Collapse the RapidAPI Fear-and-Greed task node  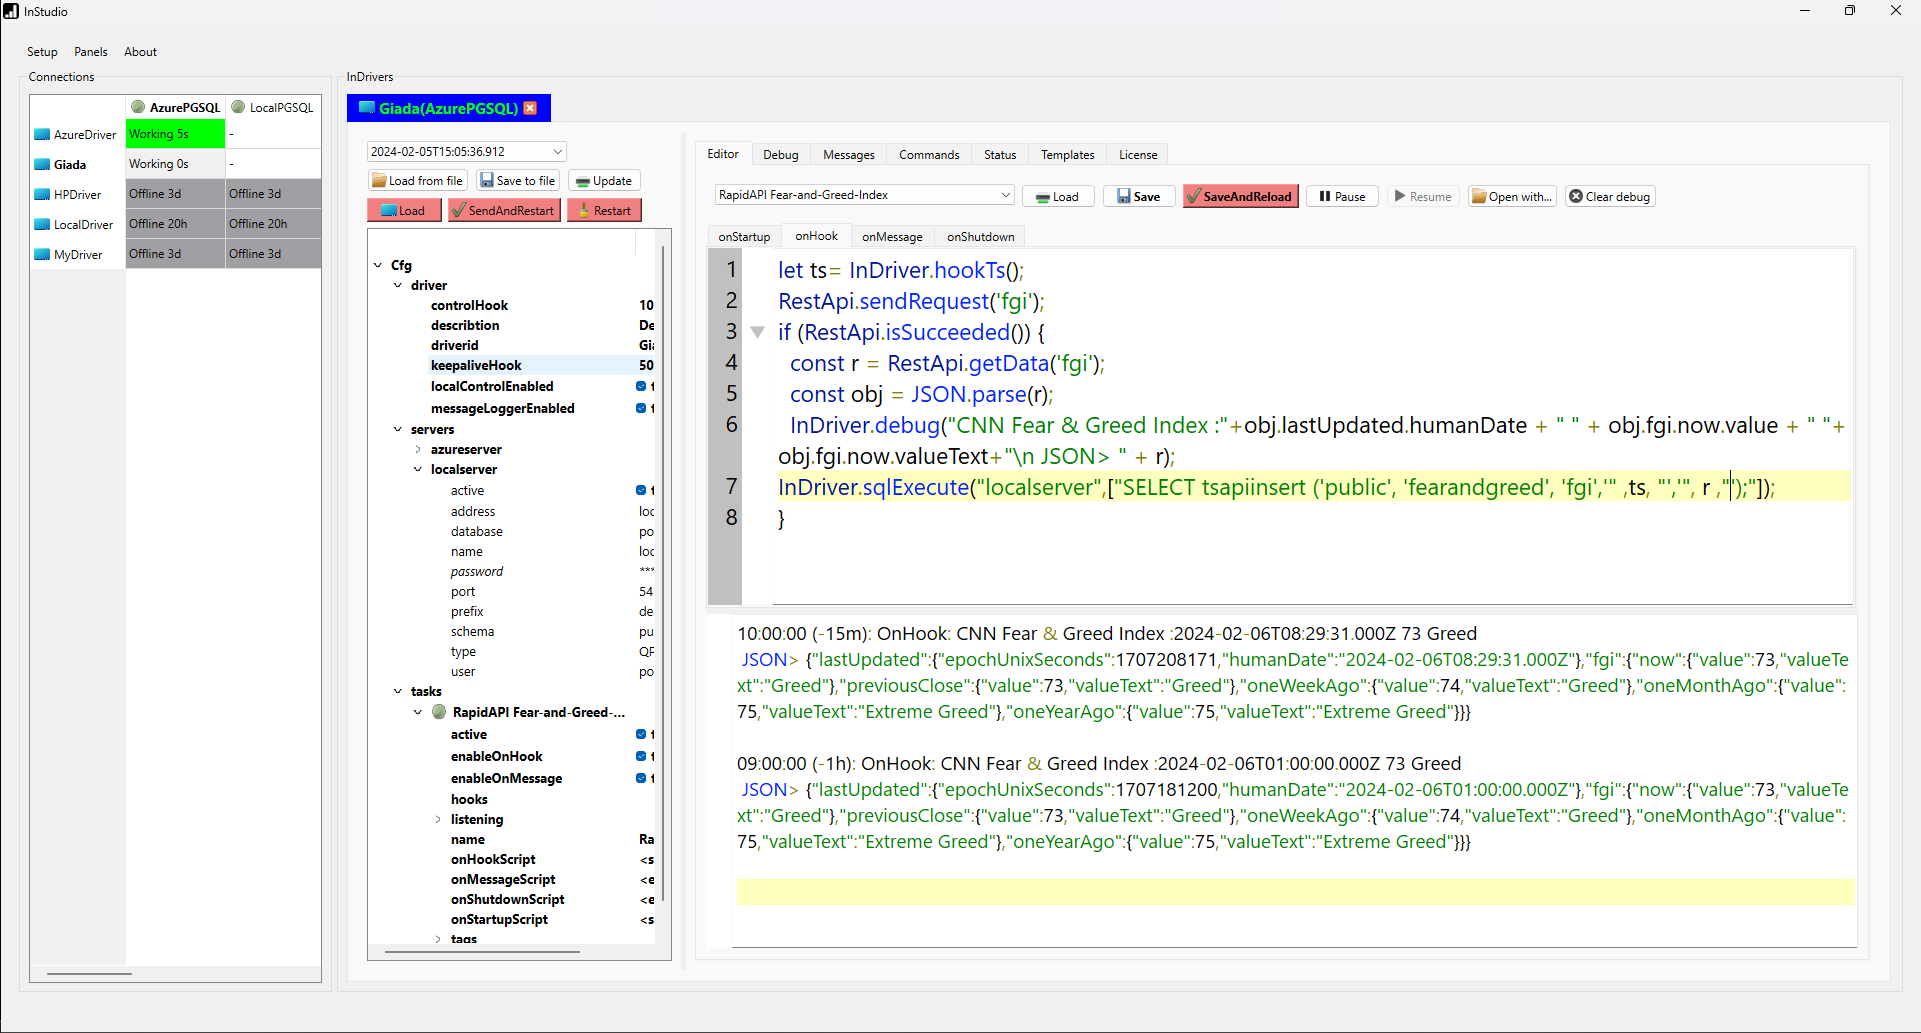pos(418,712)
